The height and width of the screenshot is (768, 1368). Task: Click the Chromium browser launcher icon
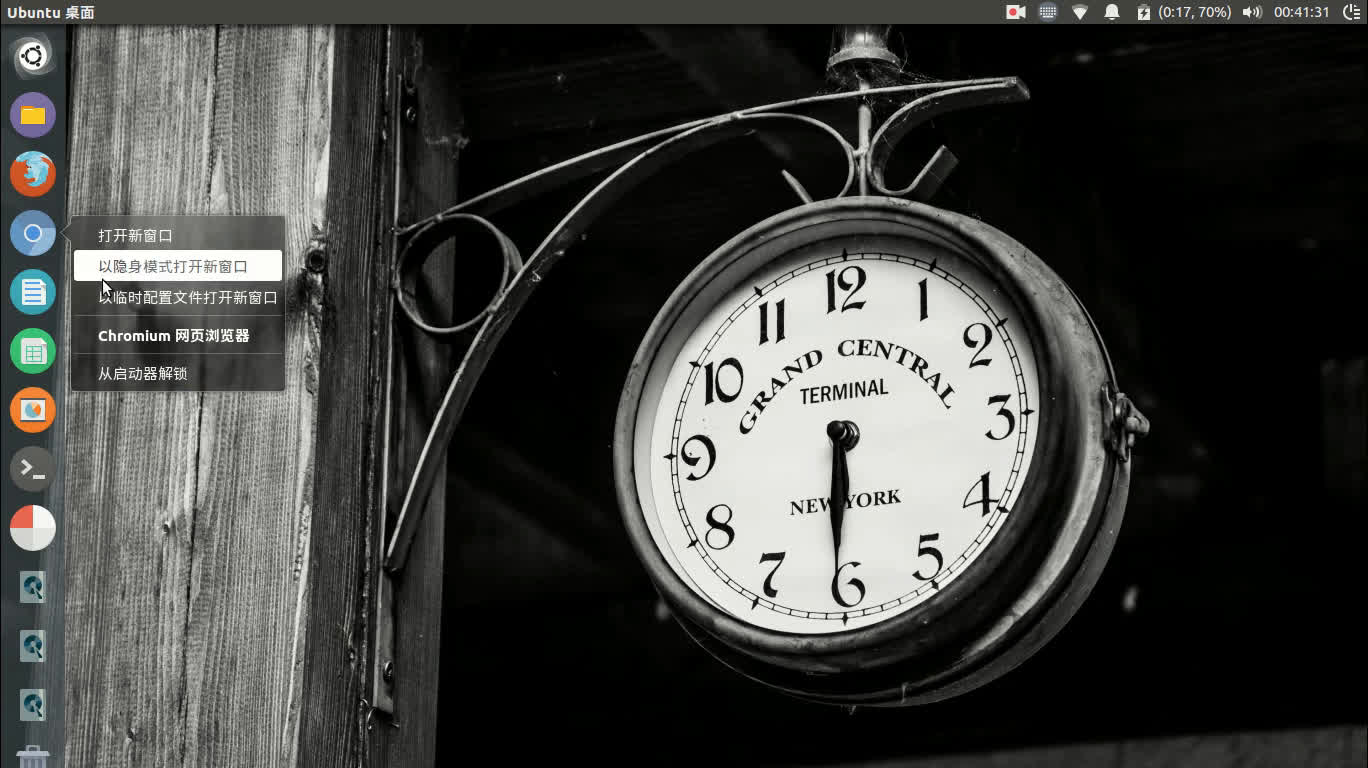pyautogui.click(x=33, y=233)
